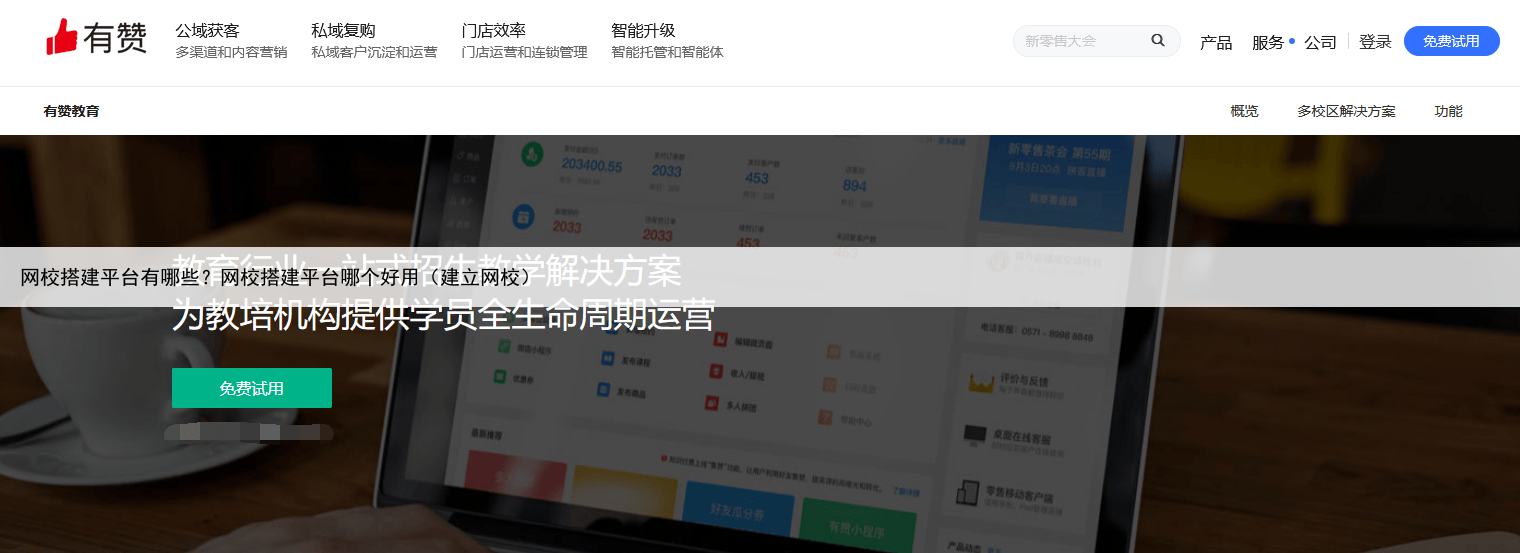Switch to the 功能 tab

coord(1448,111)
